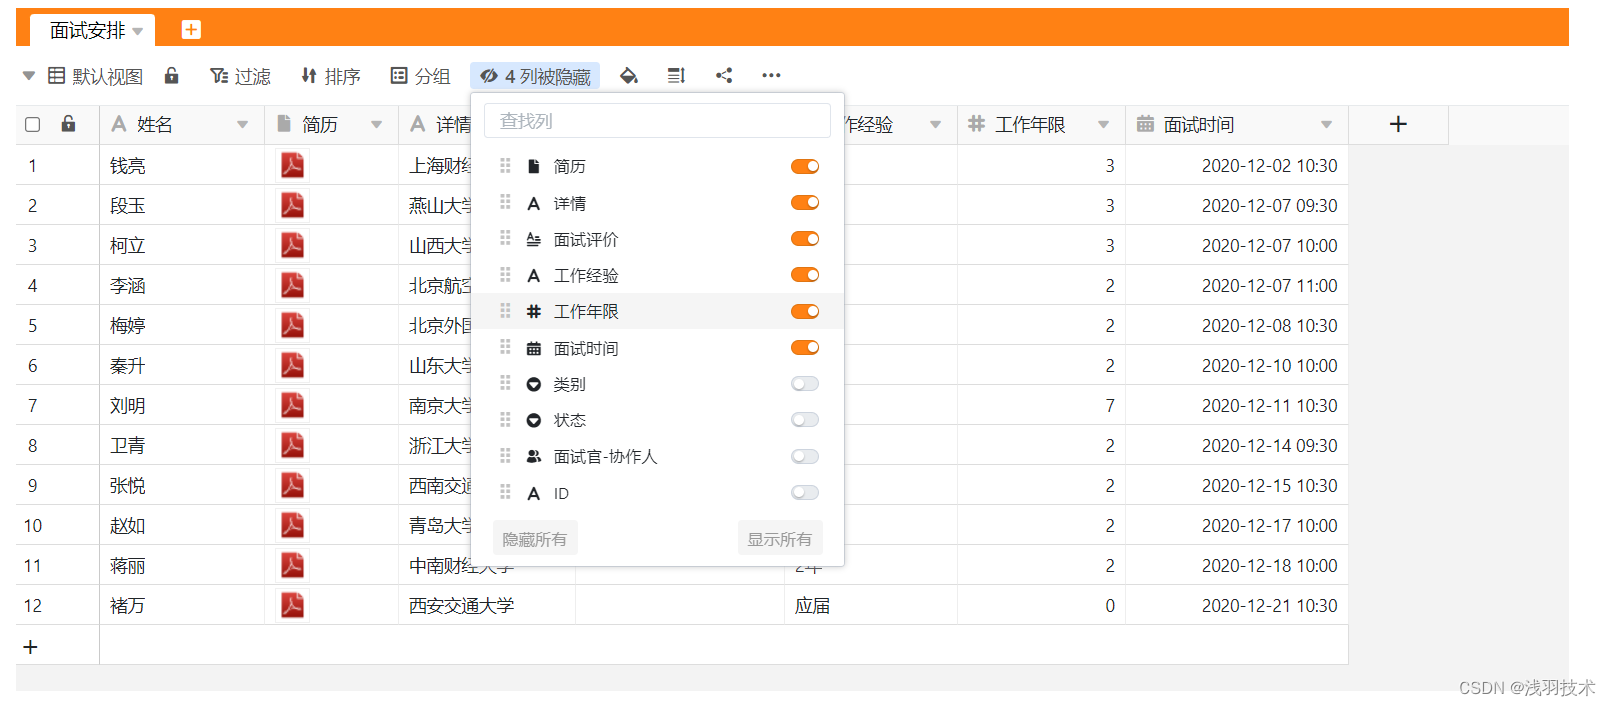Screen dimensions: 1611x706
Task: Show the hidden 面试官-协作人 column
Action: pos(805,457)
